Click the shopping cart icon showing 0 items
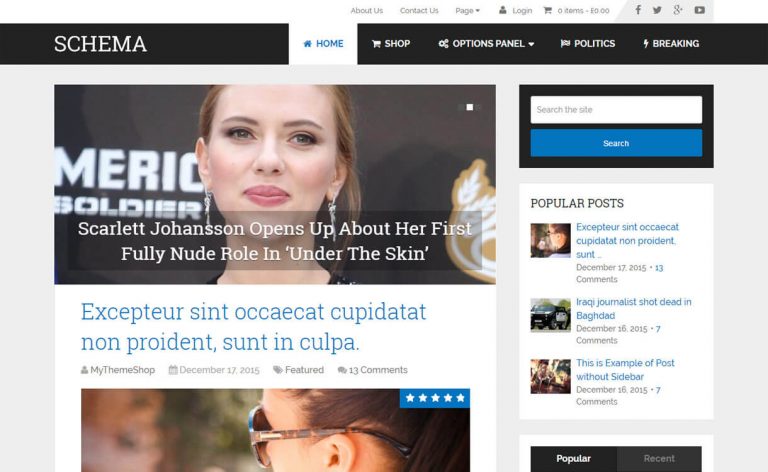 tap(547, 11)
